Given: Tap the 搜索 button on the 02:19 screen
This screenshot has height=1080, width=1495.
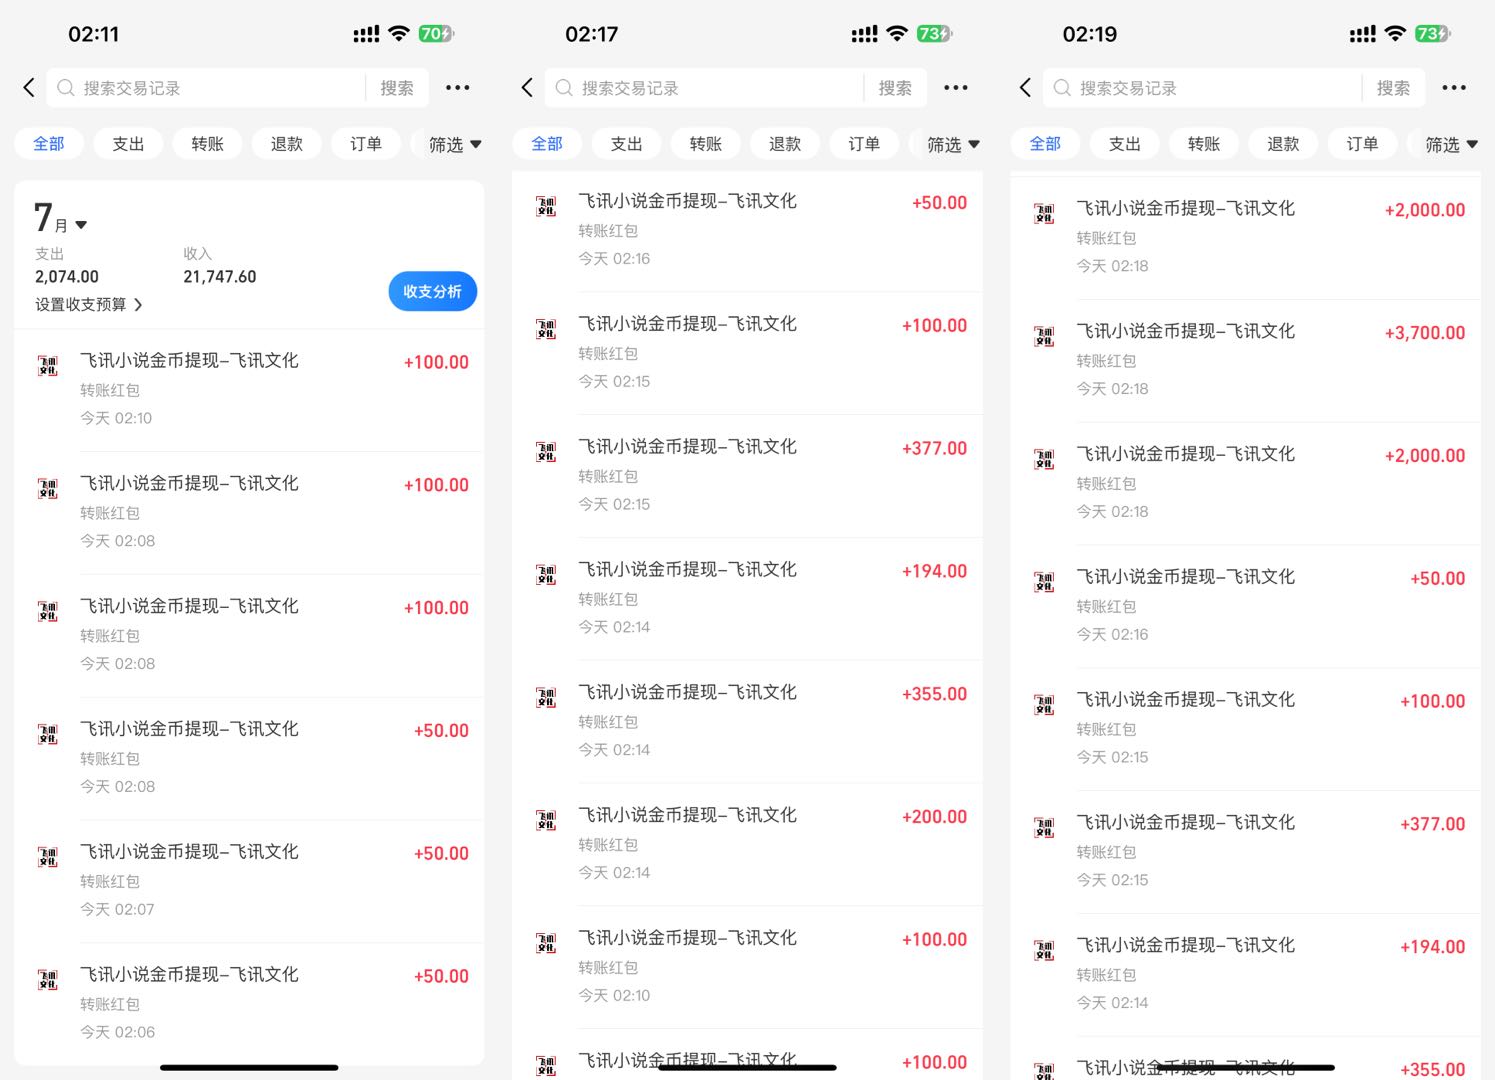Looking at the screenshot, I should click(x=1393, y=88).
